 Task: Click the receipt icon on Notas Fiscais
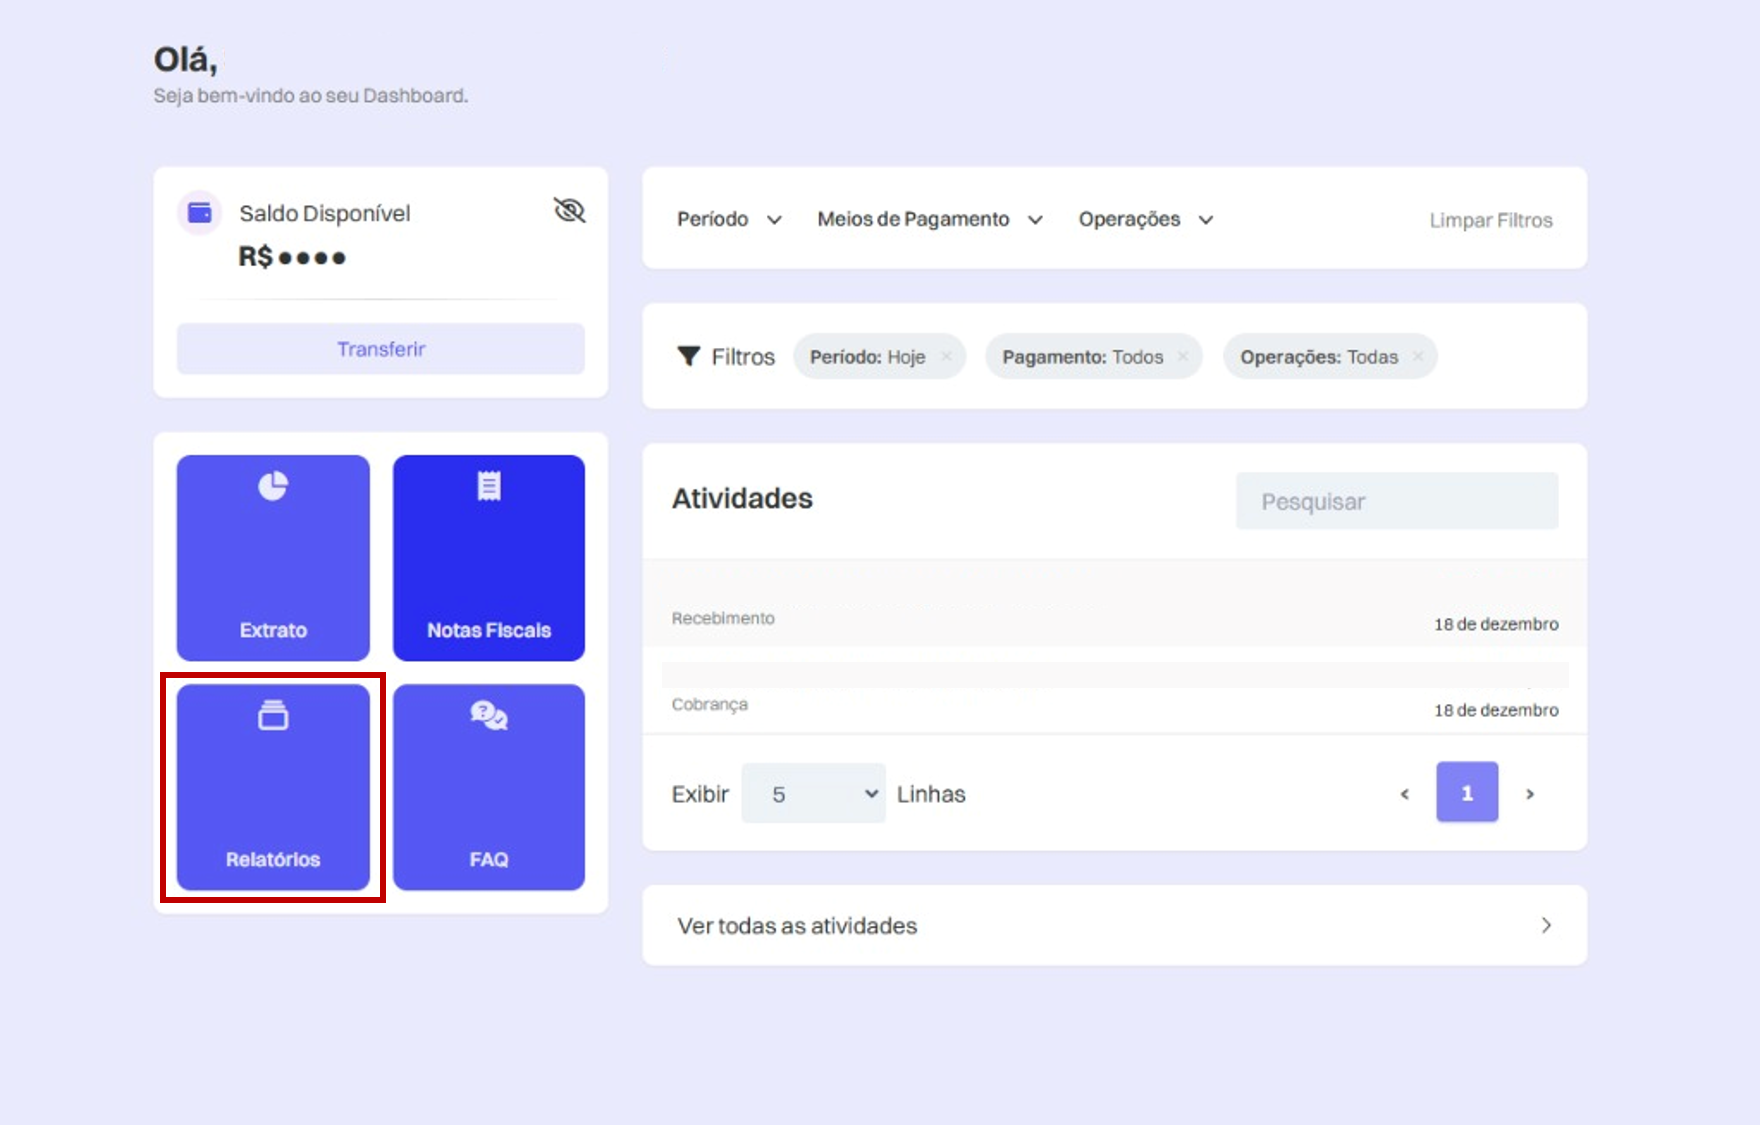pos(489,486)
